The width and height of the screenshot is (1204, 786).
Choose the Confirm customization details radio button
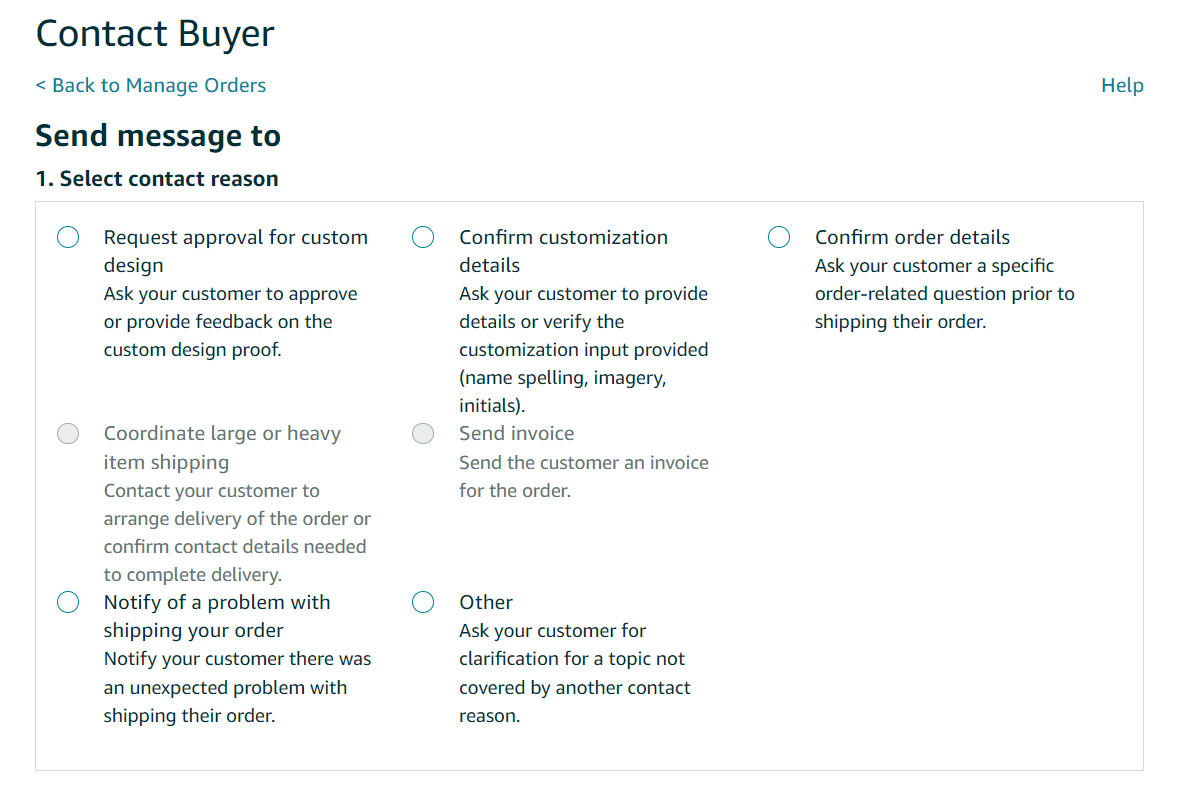click(423, 237)
